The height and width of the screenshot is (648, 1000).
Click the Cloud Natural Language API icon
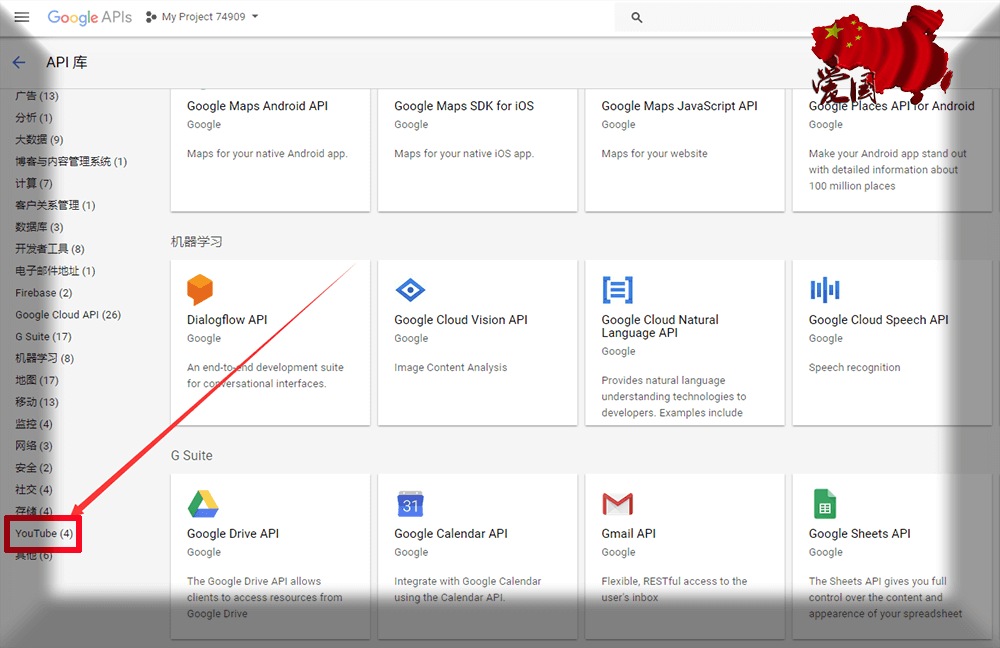(x=617, y=290)
